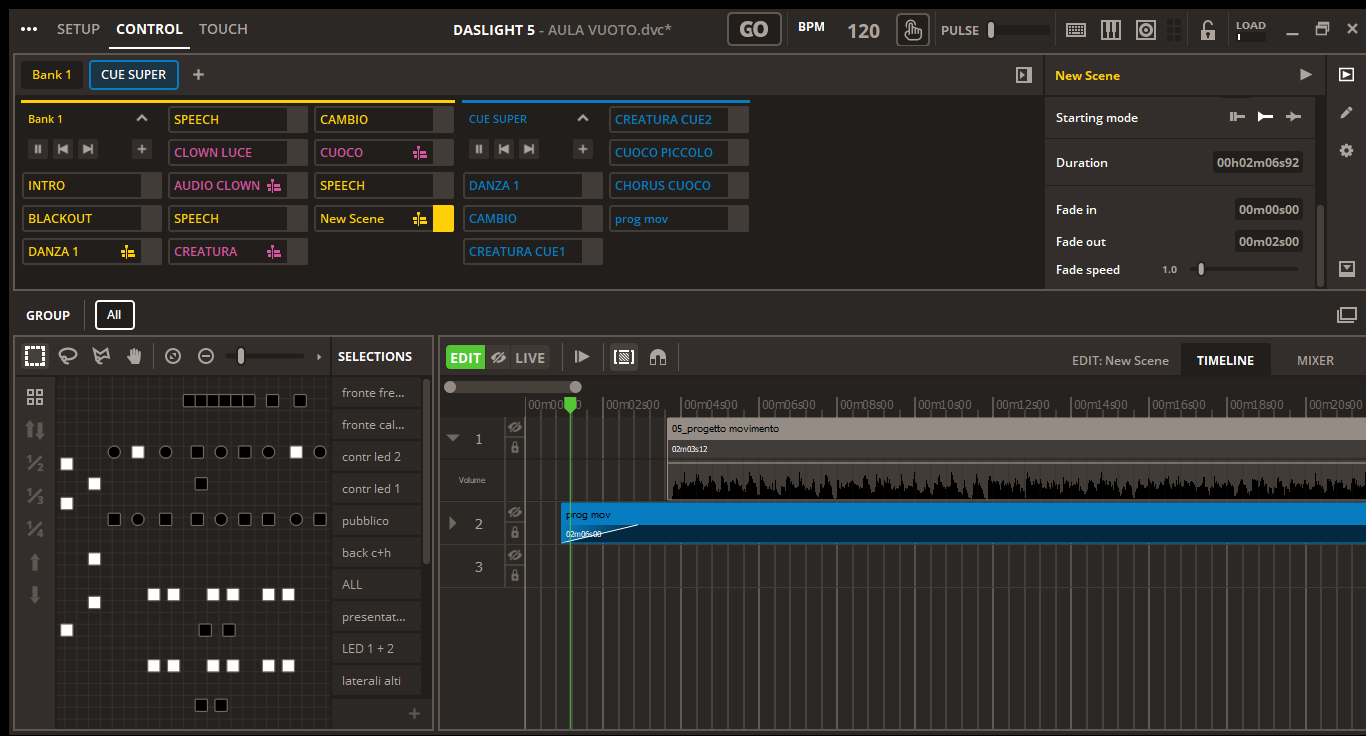The width and height of the screenshot is (1366, 736).
Task: Select the All group button
Action: [114, 315]
